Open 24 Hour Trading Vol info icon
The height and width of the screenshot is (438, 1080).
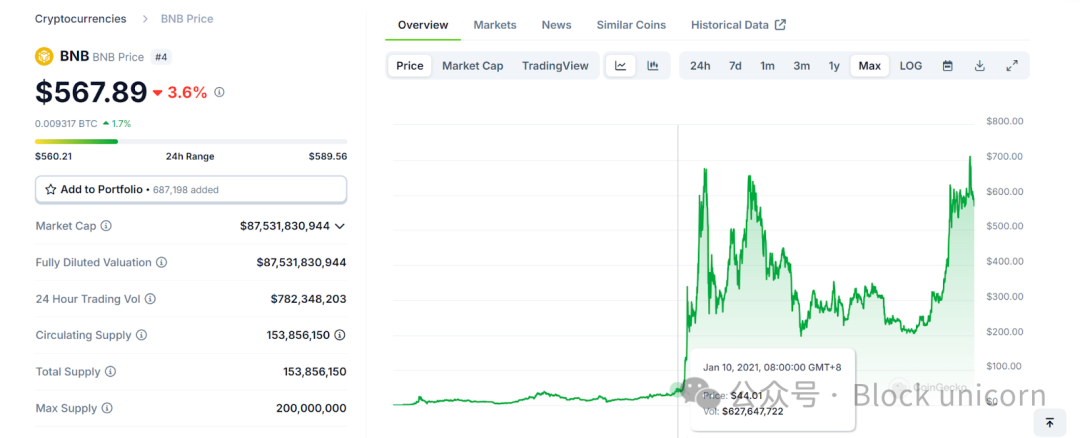pos(150,299)
